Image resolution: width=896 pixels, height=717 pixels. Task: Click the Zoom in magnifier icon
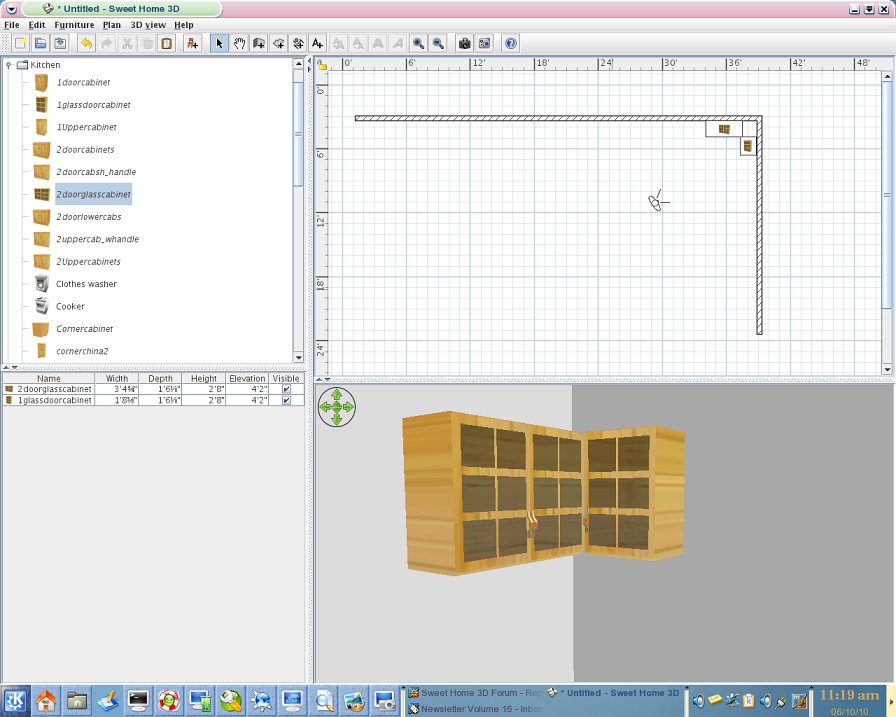(418, 44)
